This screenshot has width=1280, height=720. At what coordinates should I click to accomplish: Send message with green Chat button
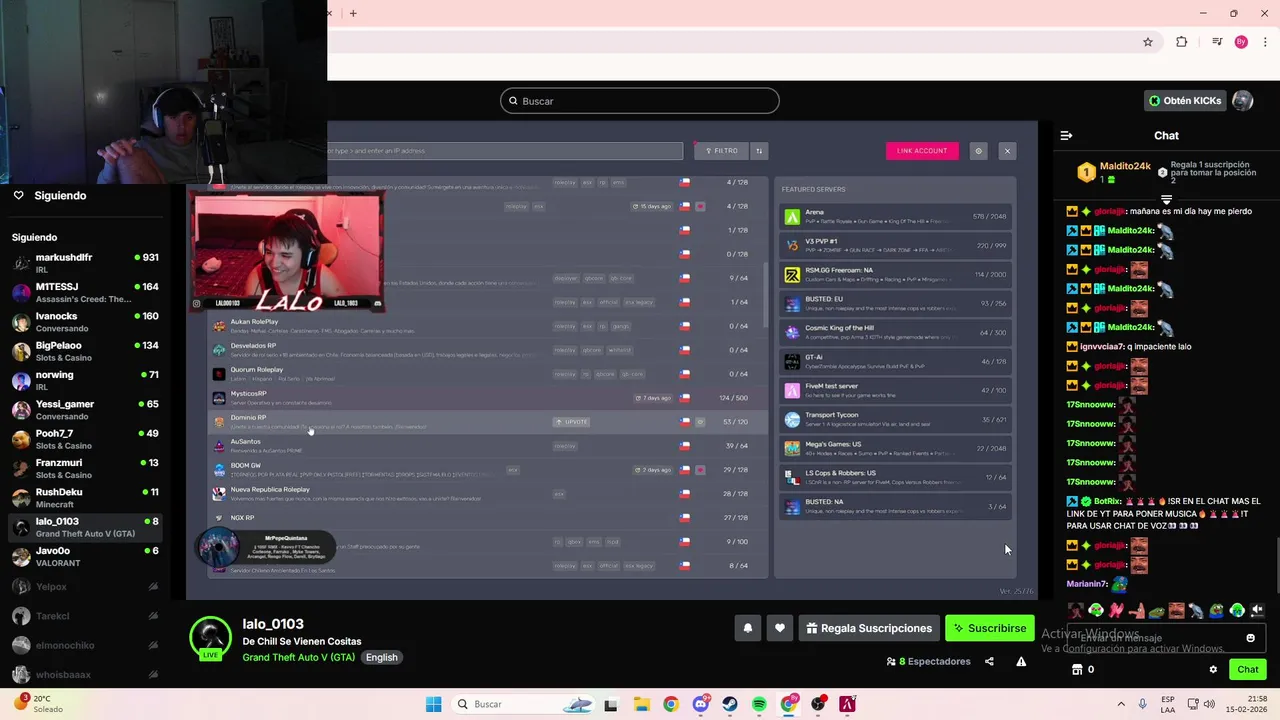pyautogui.click(x=1248, y=670)
